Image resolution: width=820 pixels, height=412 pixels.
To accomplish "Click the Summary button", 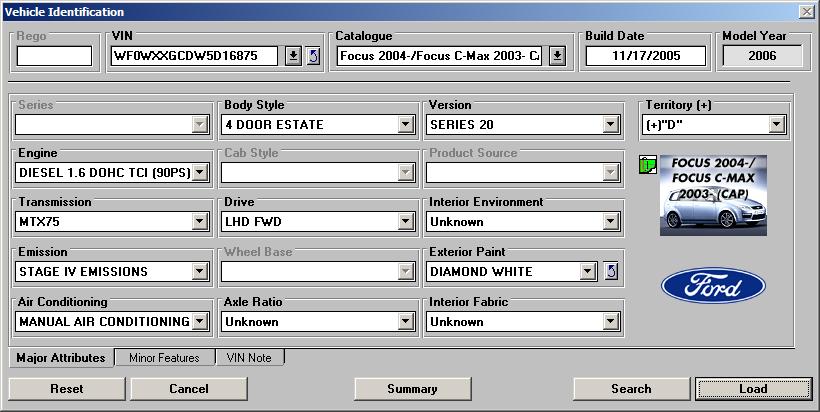I will tap(412, 389).
